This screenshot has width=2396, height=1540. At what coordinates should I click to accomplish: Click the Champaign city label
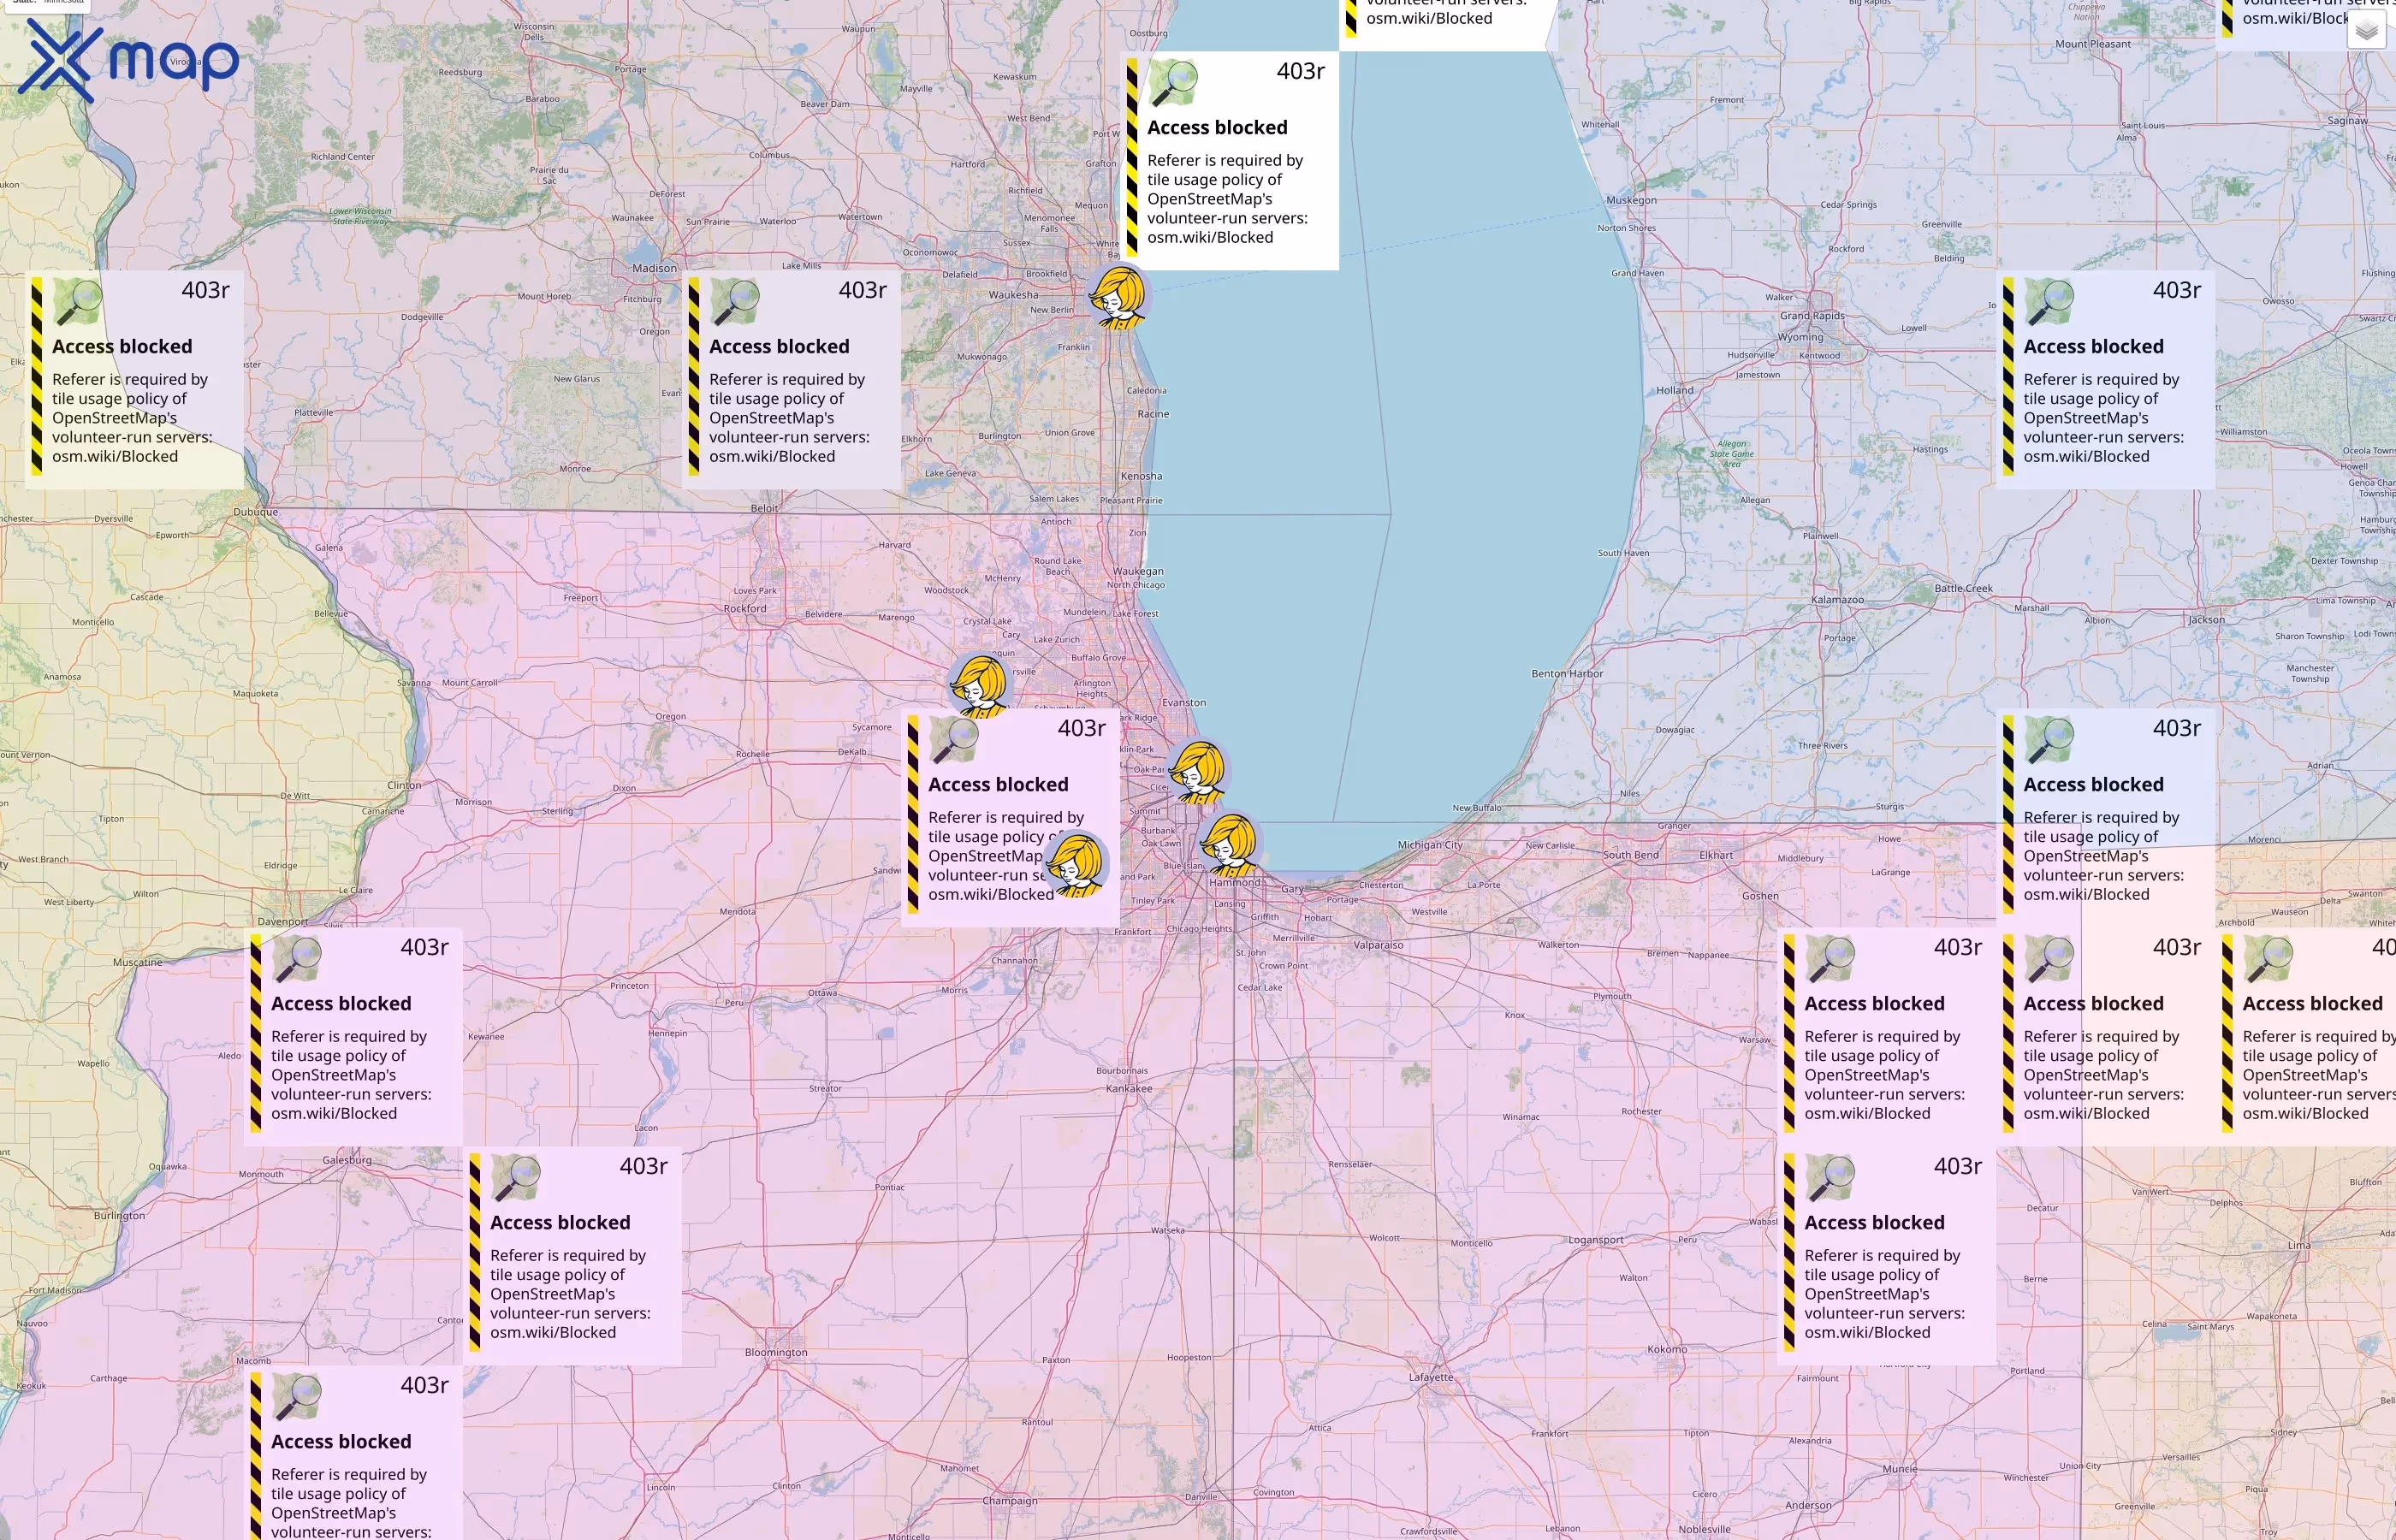tap(1010, 1500)
